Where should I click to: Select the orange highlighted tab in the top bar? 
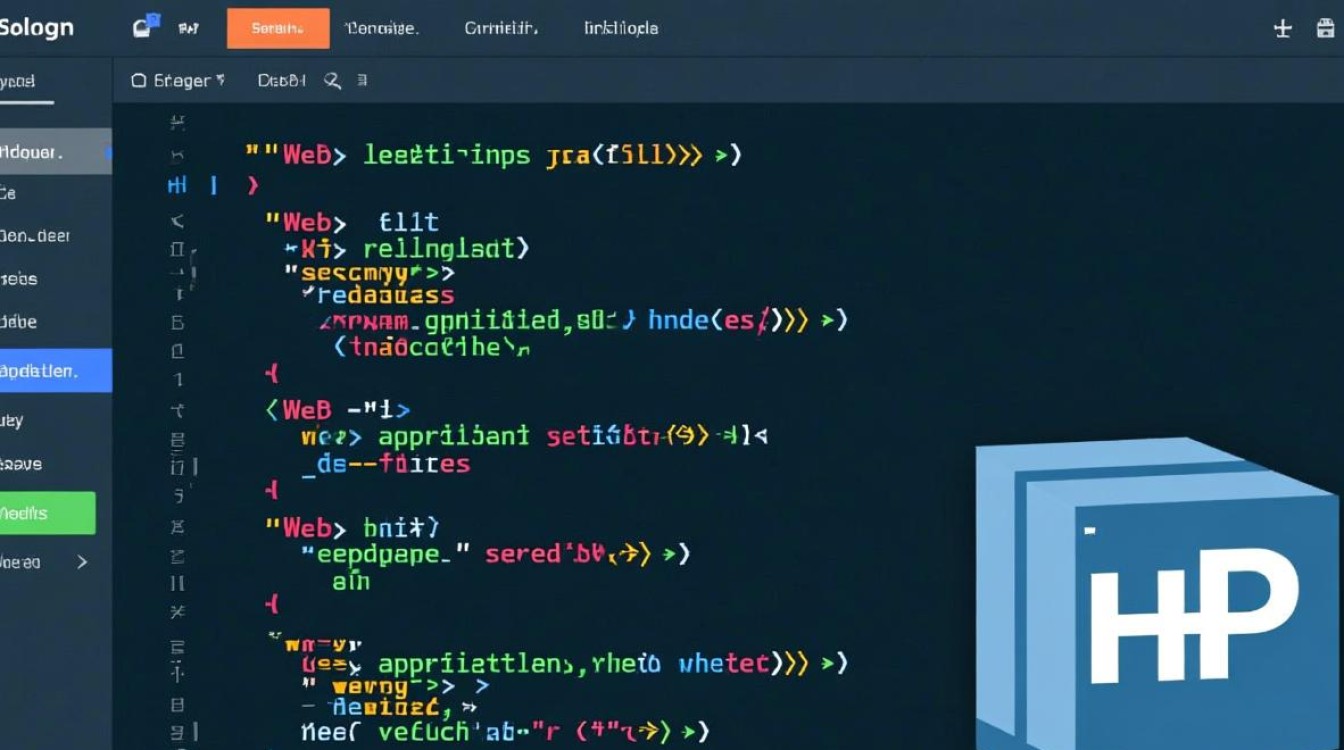click(278, 29)
